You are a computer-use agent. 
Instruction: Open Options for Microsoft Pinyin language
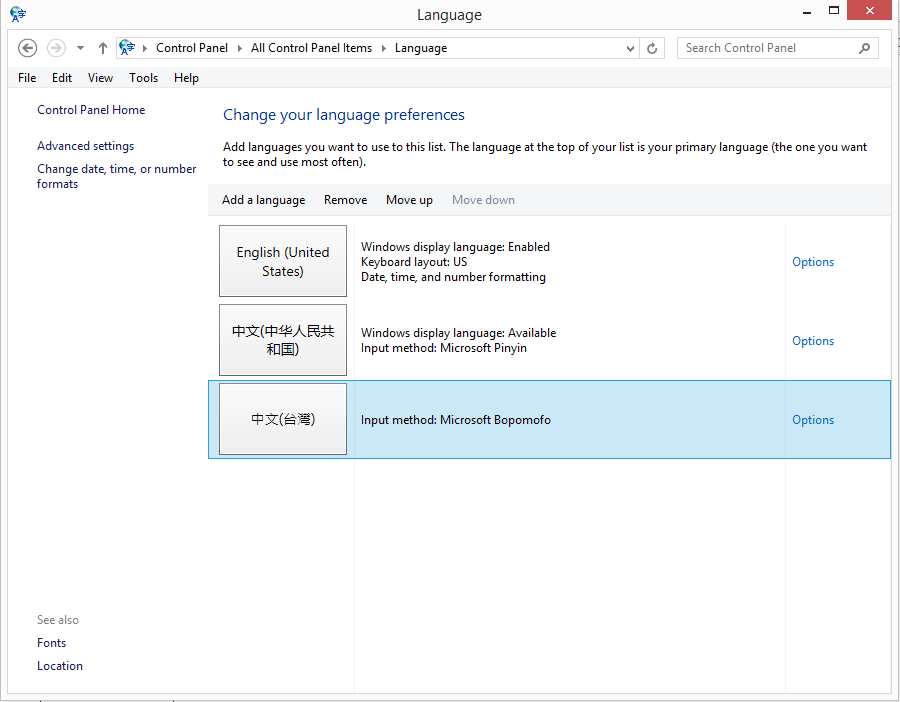[813, 341]
